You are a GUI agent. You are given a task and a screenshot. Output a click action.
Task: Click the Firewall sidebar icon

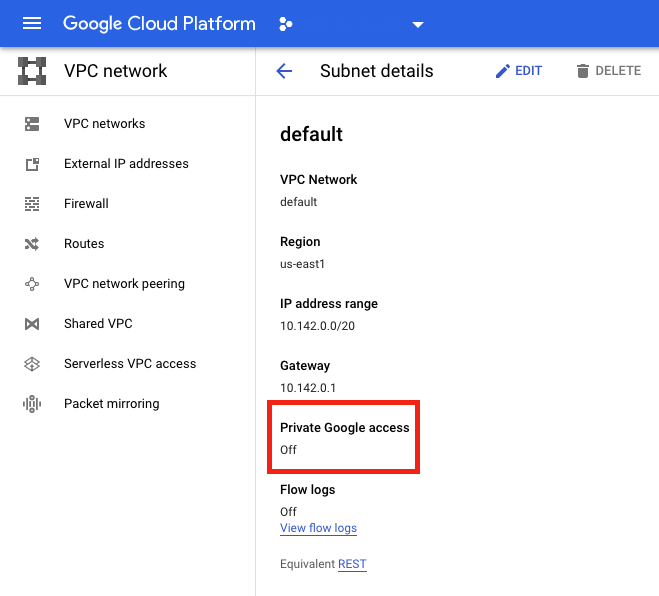(x=32, y=204)
